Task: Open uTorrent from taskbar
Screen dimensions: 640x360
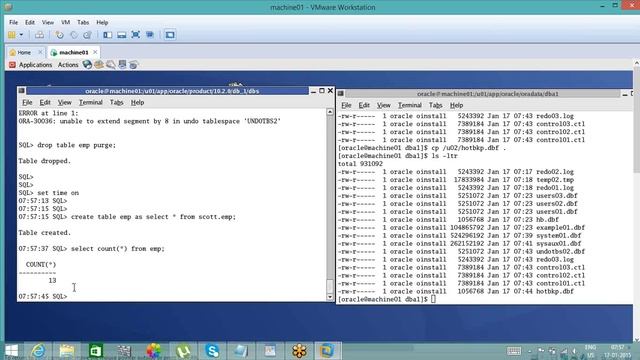Action: 183,351
